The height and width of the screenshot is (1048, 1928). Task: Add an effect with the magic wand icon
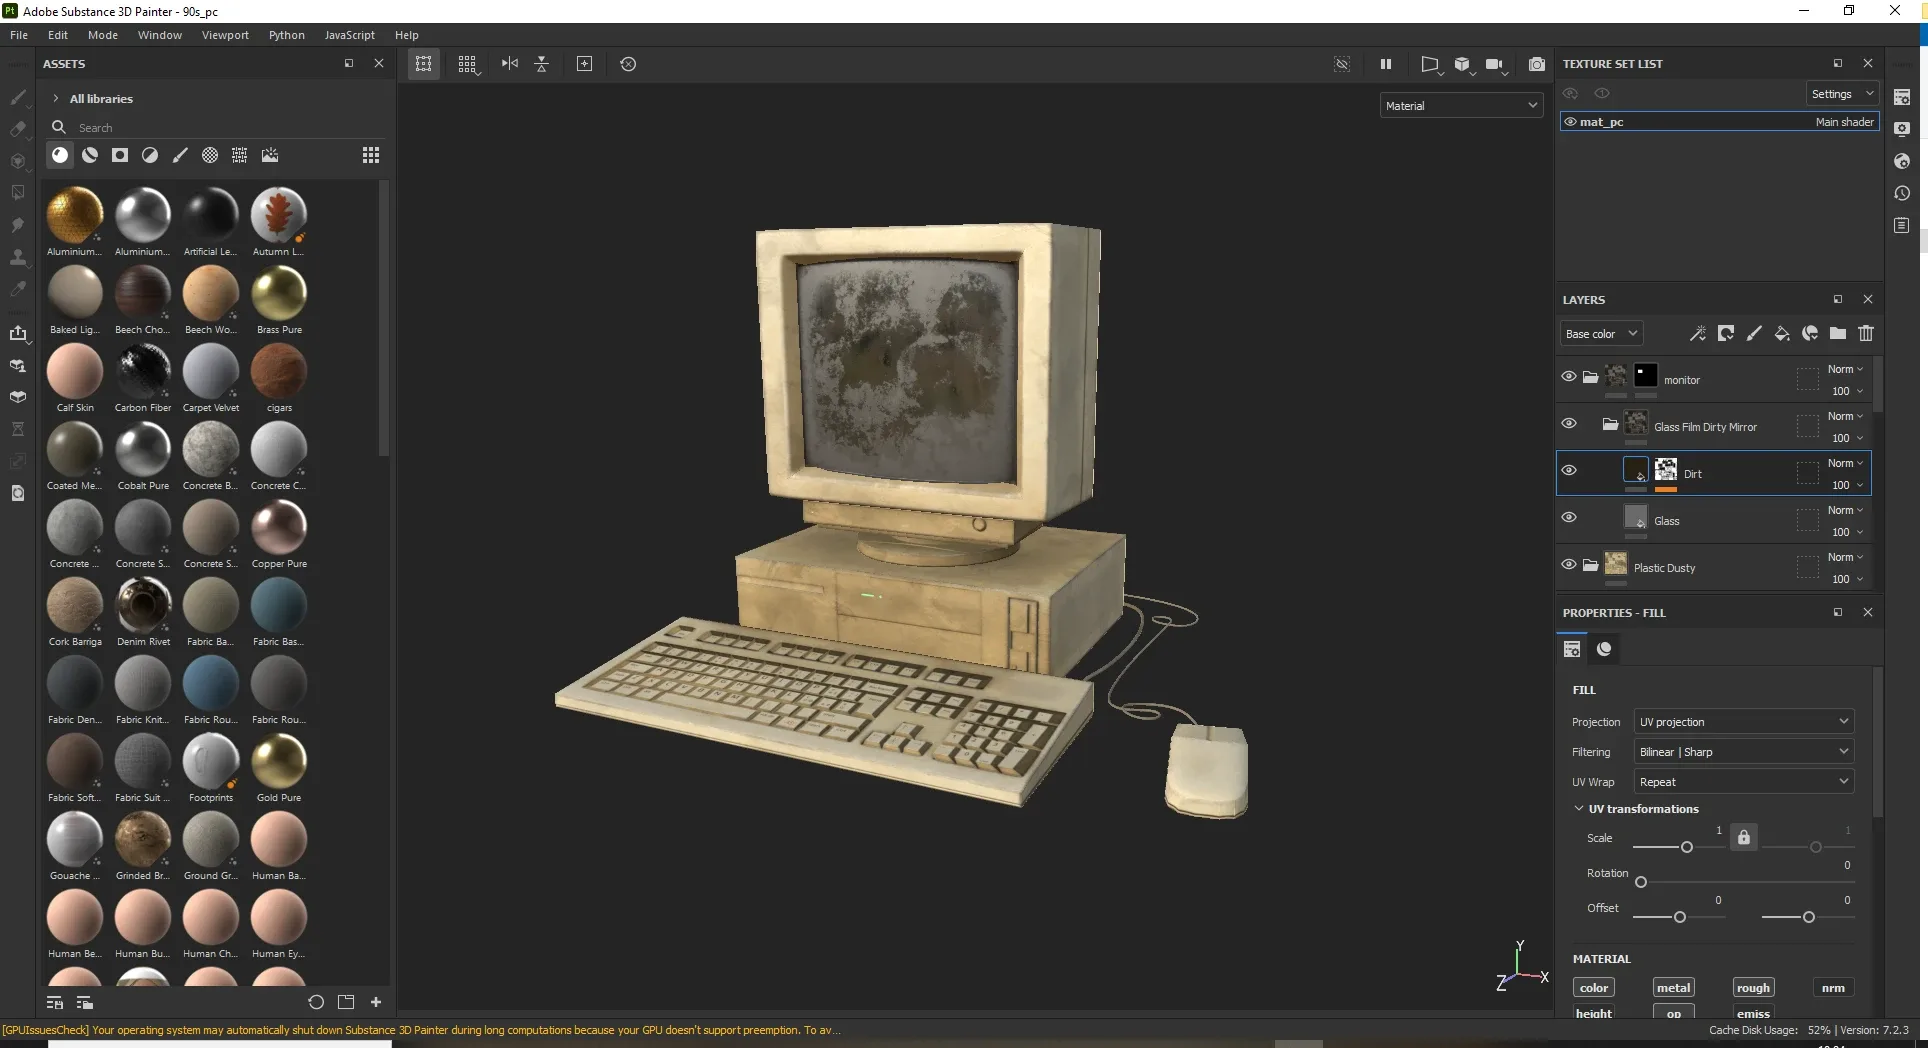[1697, 333]
